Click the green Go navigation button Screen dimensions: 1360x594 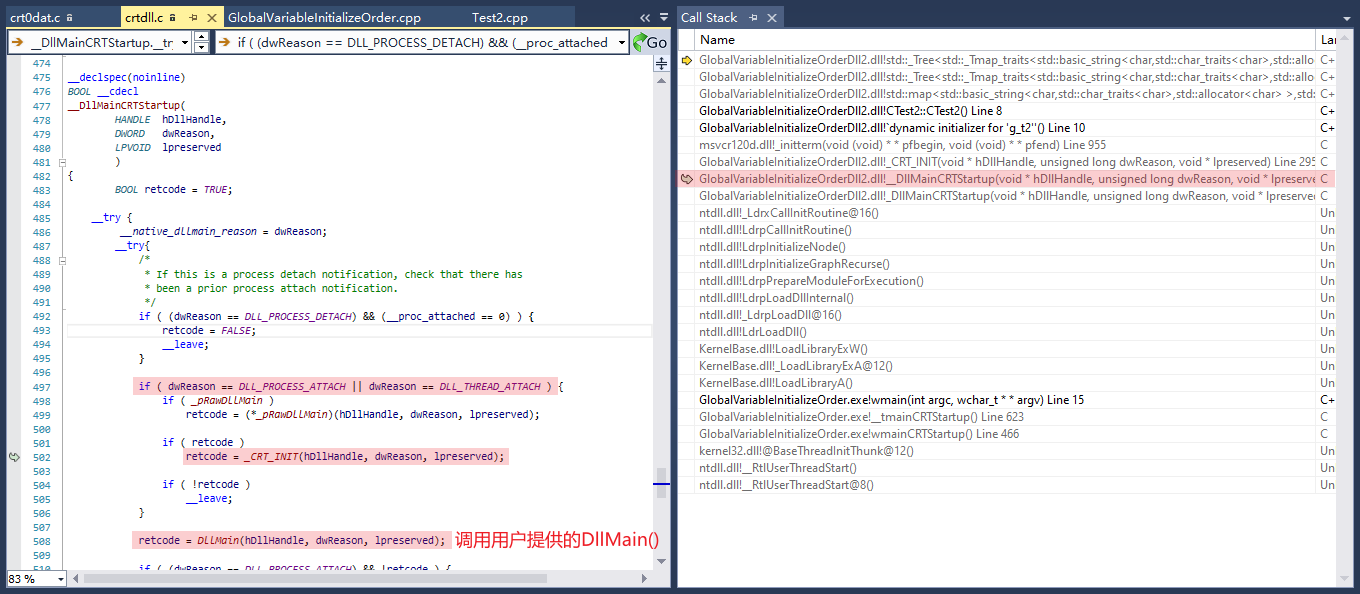click(x=650, y=42)
